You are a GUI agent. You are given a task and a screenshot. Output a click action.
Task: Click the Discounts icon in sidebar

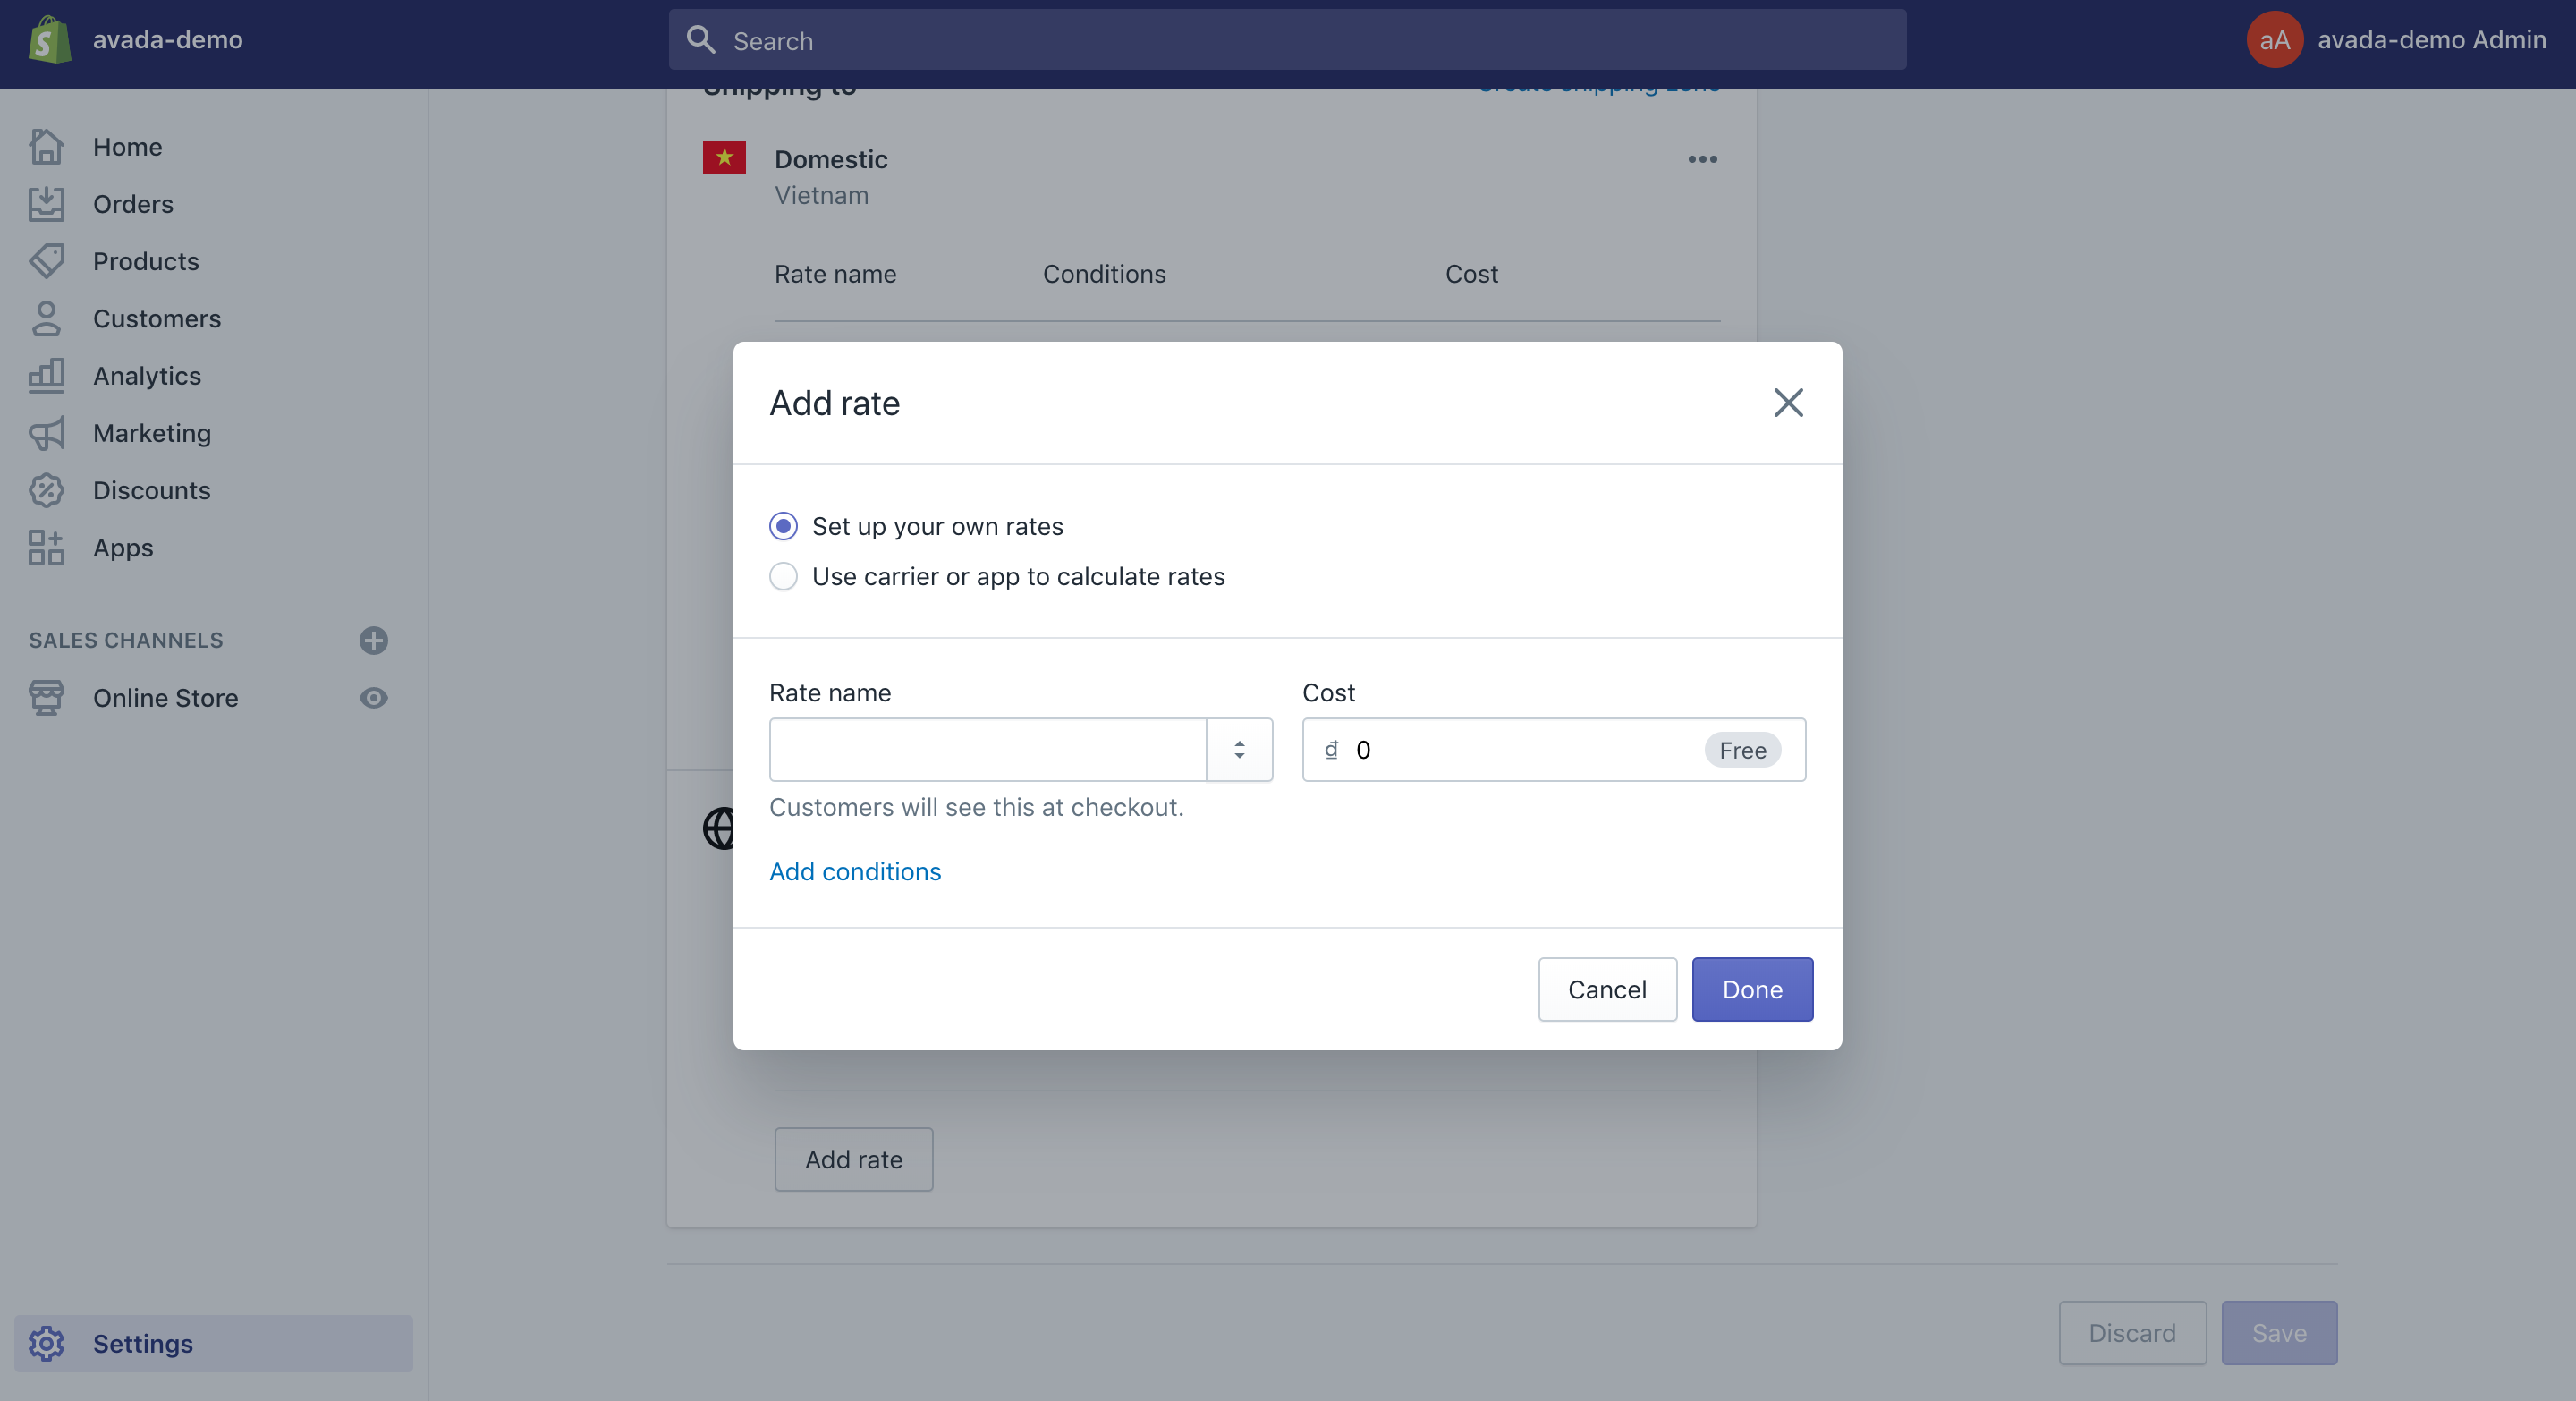[x=47, y=490]
